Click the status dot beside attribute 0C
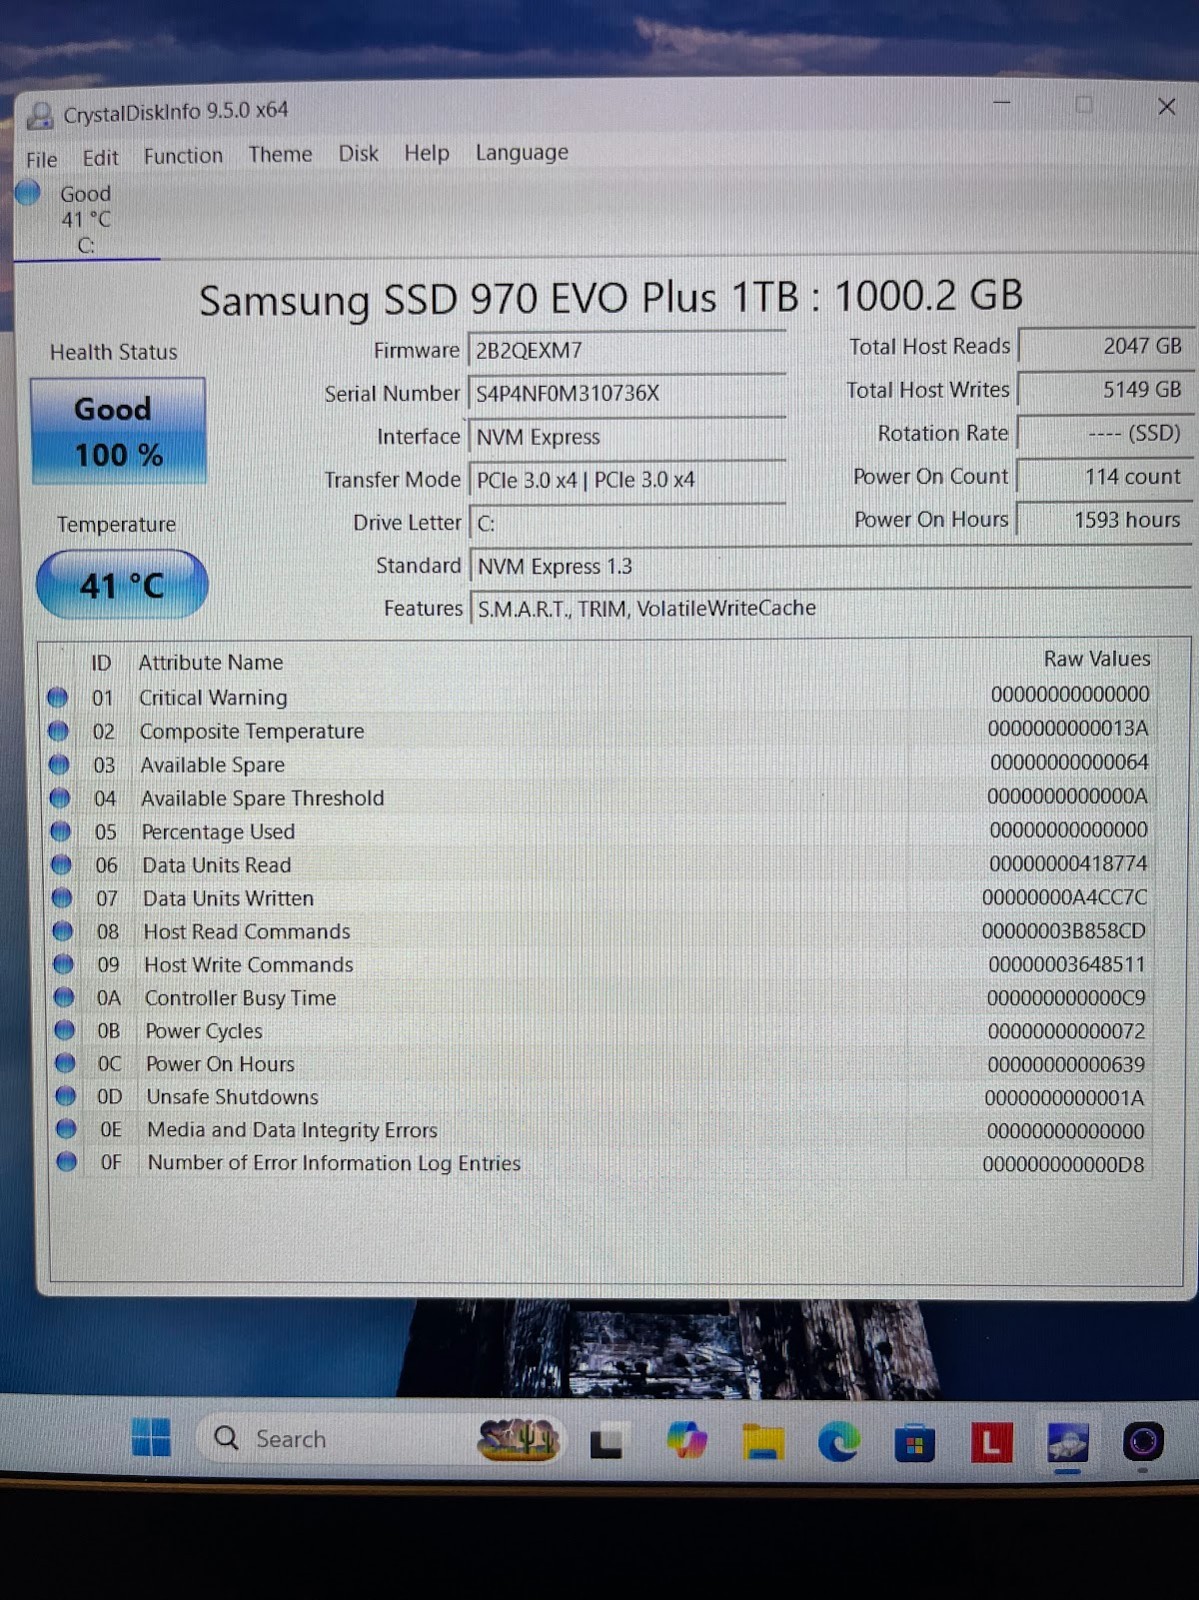Screen dimensions: 1199x1600 click(x=65, y=1063)
